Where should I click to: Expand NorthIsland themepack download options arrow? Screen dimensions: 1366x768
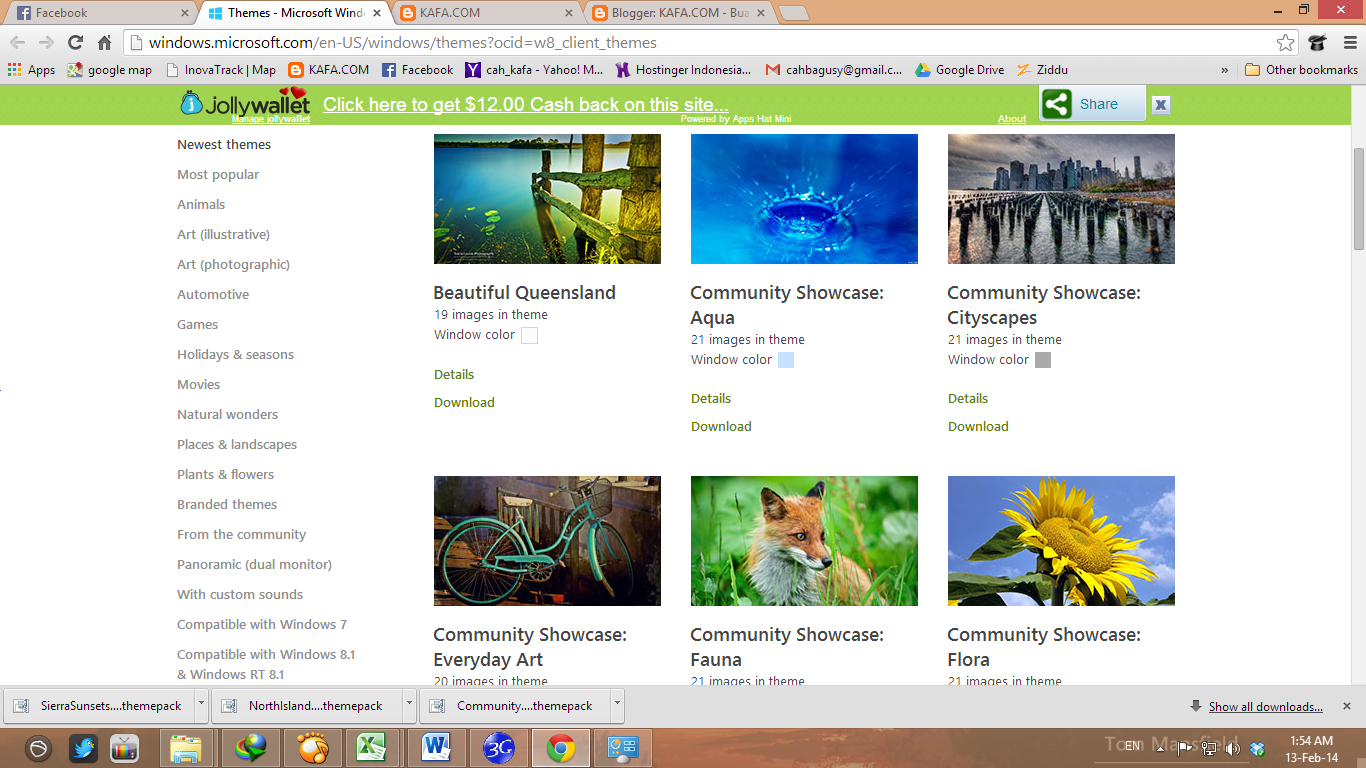point(409,705)
